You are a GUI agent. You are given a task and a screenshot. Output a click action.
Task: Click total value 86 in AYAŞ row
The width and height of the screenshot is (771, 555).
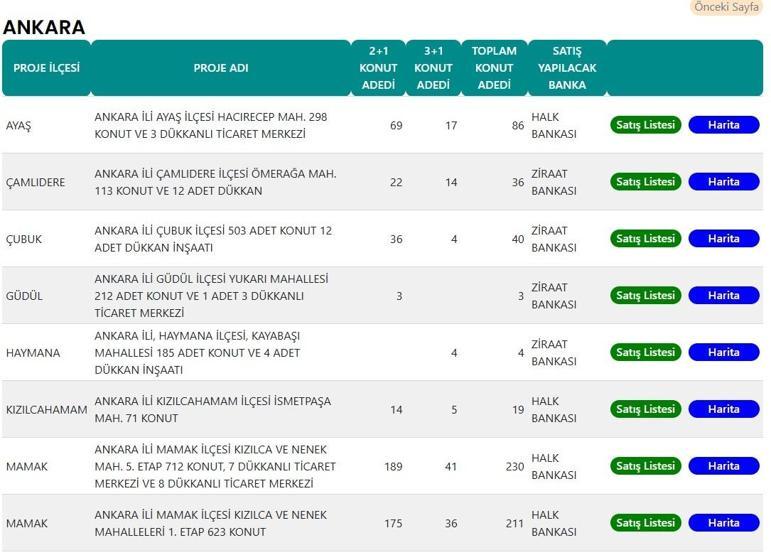click(518, 125)
